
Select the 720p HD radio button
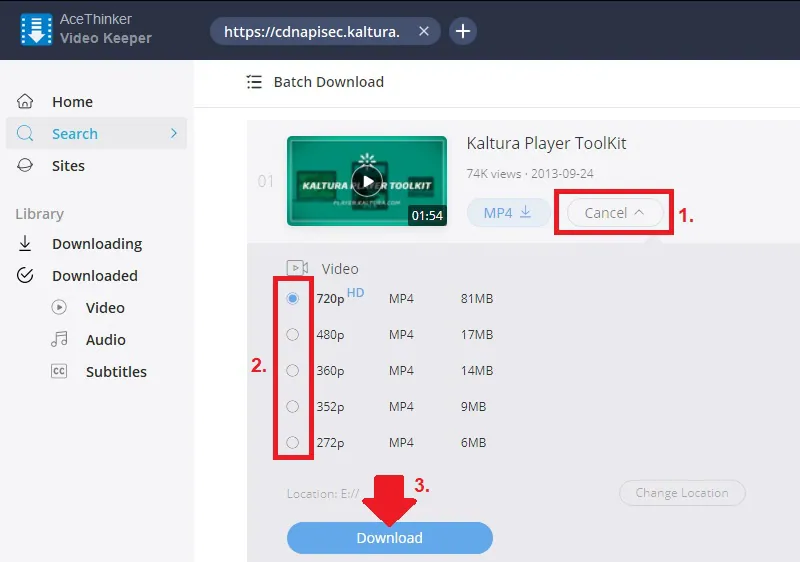point(292,298)
